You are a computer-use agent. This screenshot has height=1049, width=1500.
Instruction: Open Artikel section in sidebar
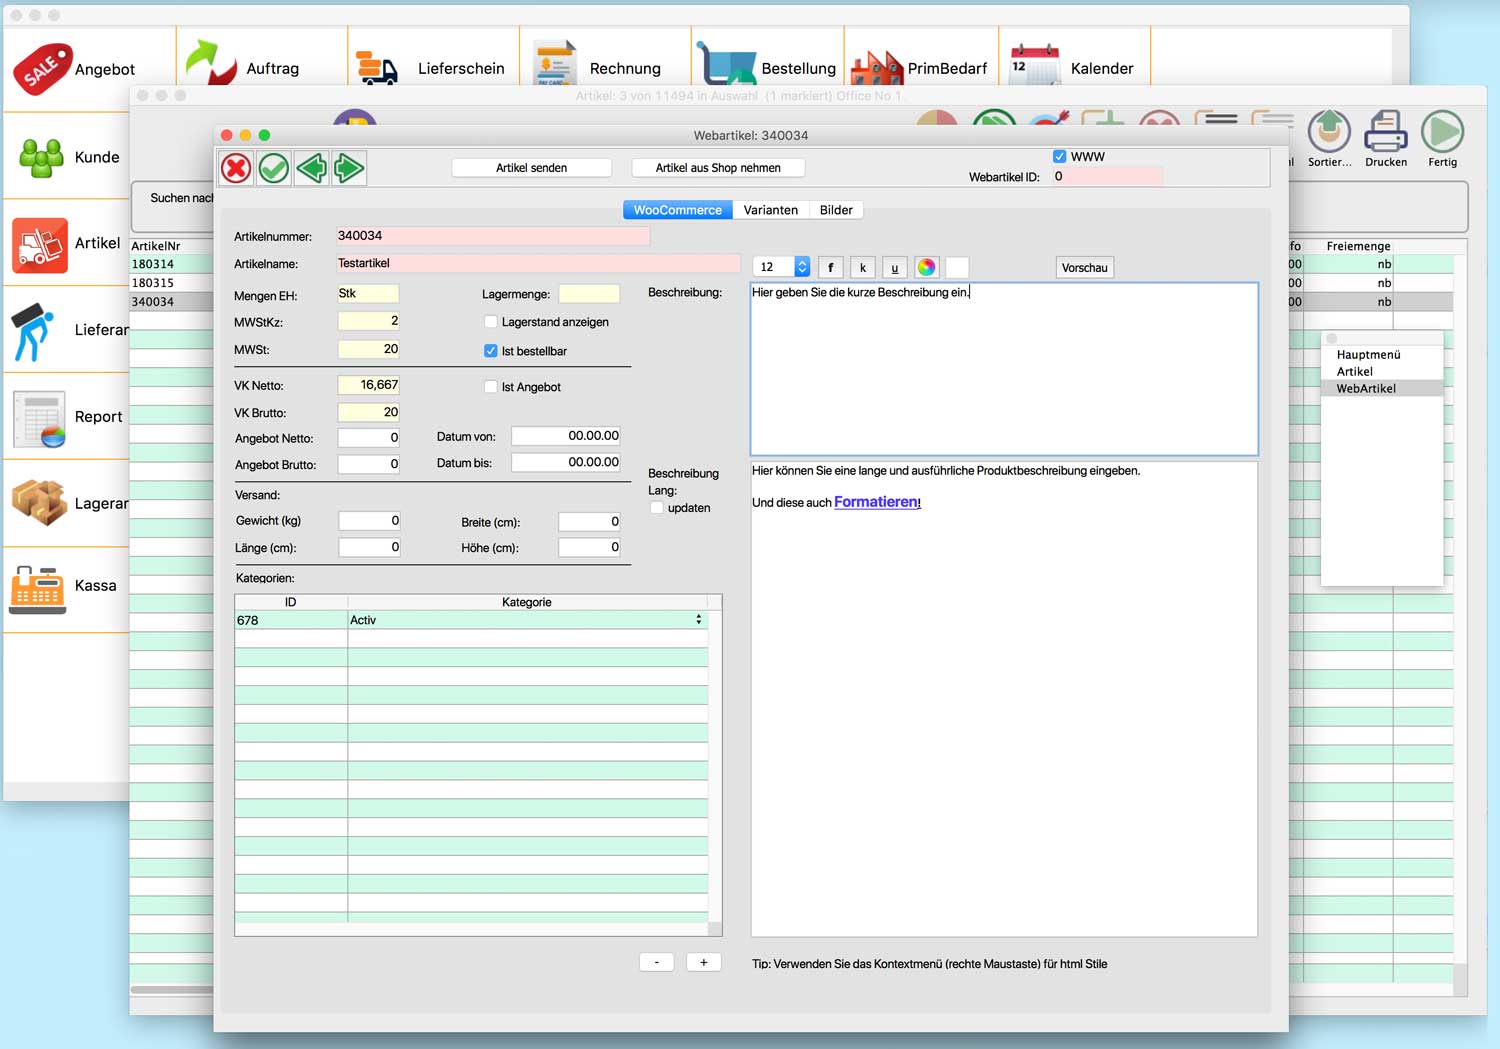[x=66, y=244]
